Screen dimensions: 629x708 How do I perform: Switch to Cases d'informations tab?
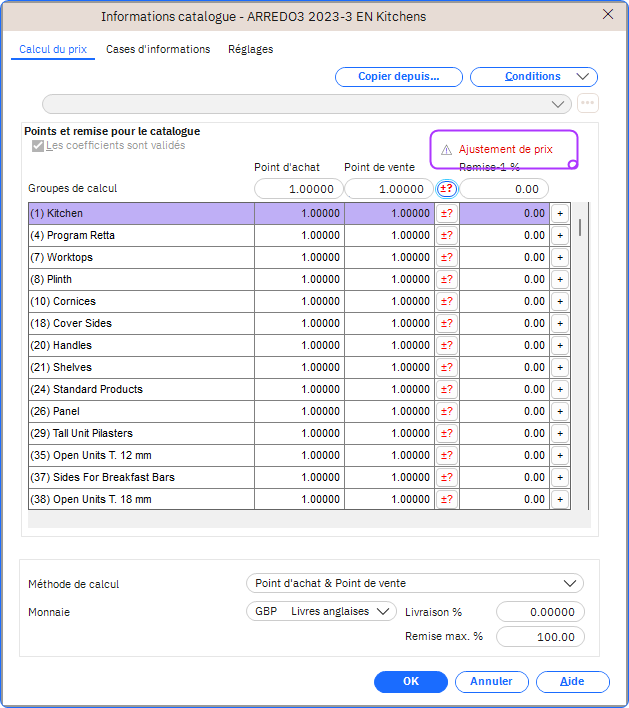(158, 49)
